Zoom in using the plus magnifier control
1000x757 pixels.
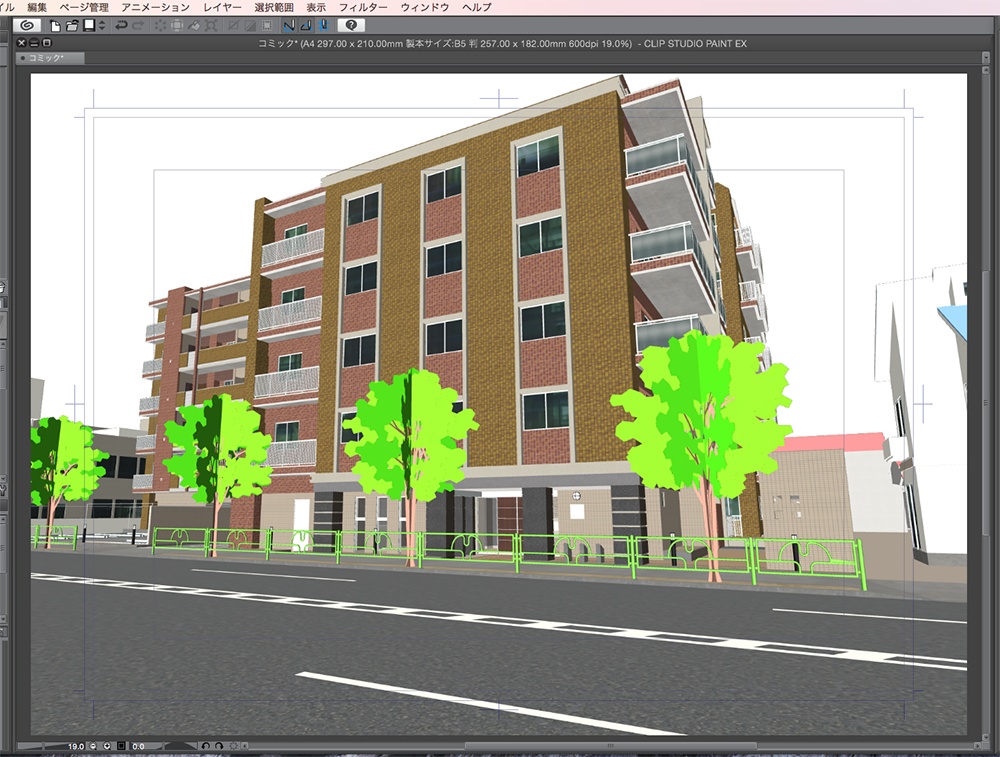(x=108, y=746)
